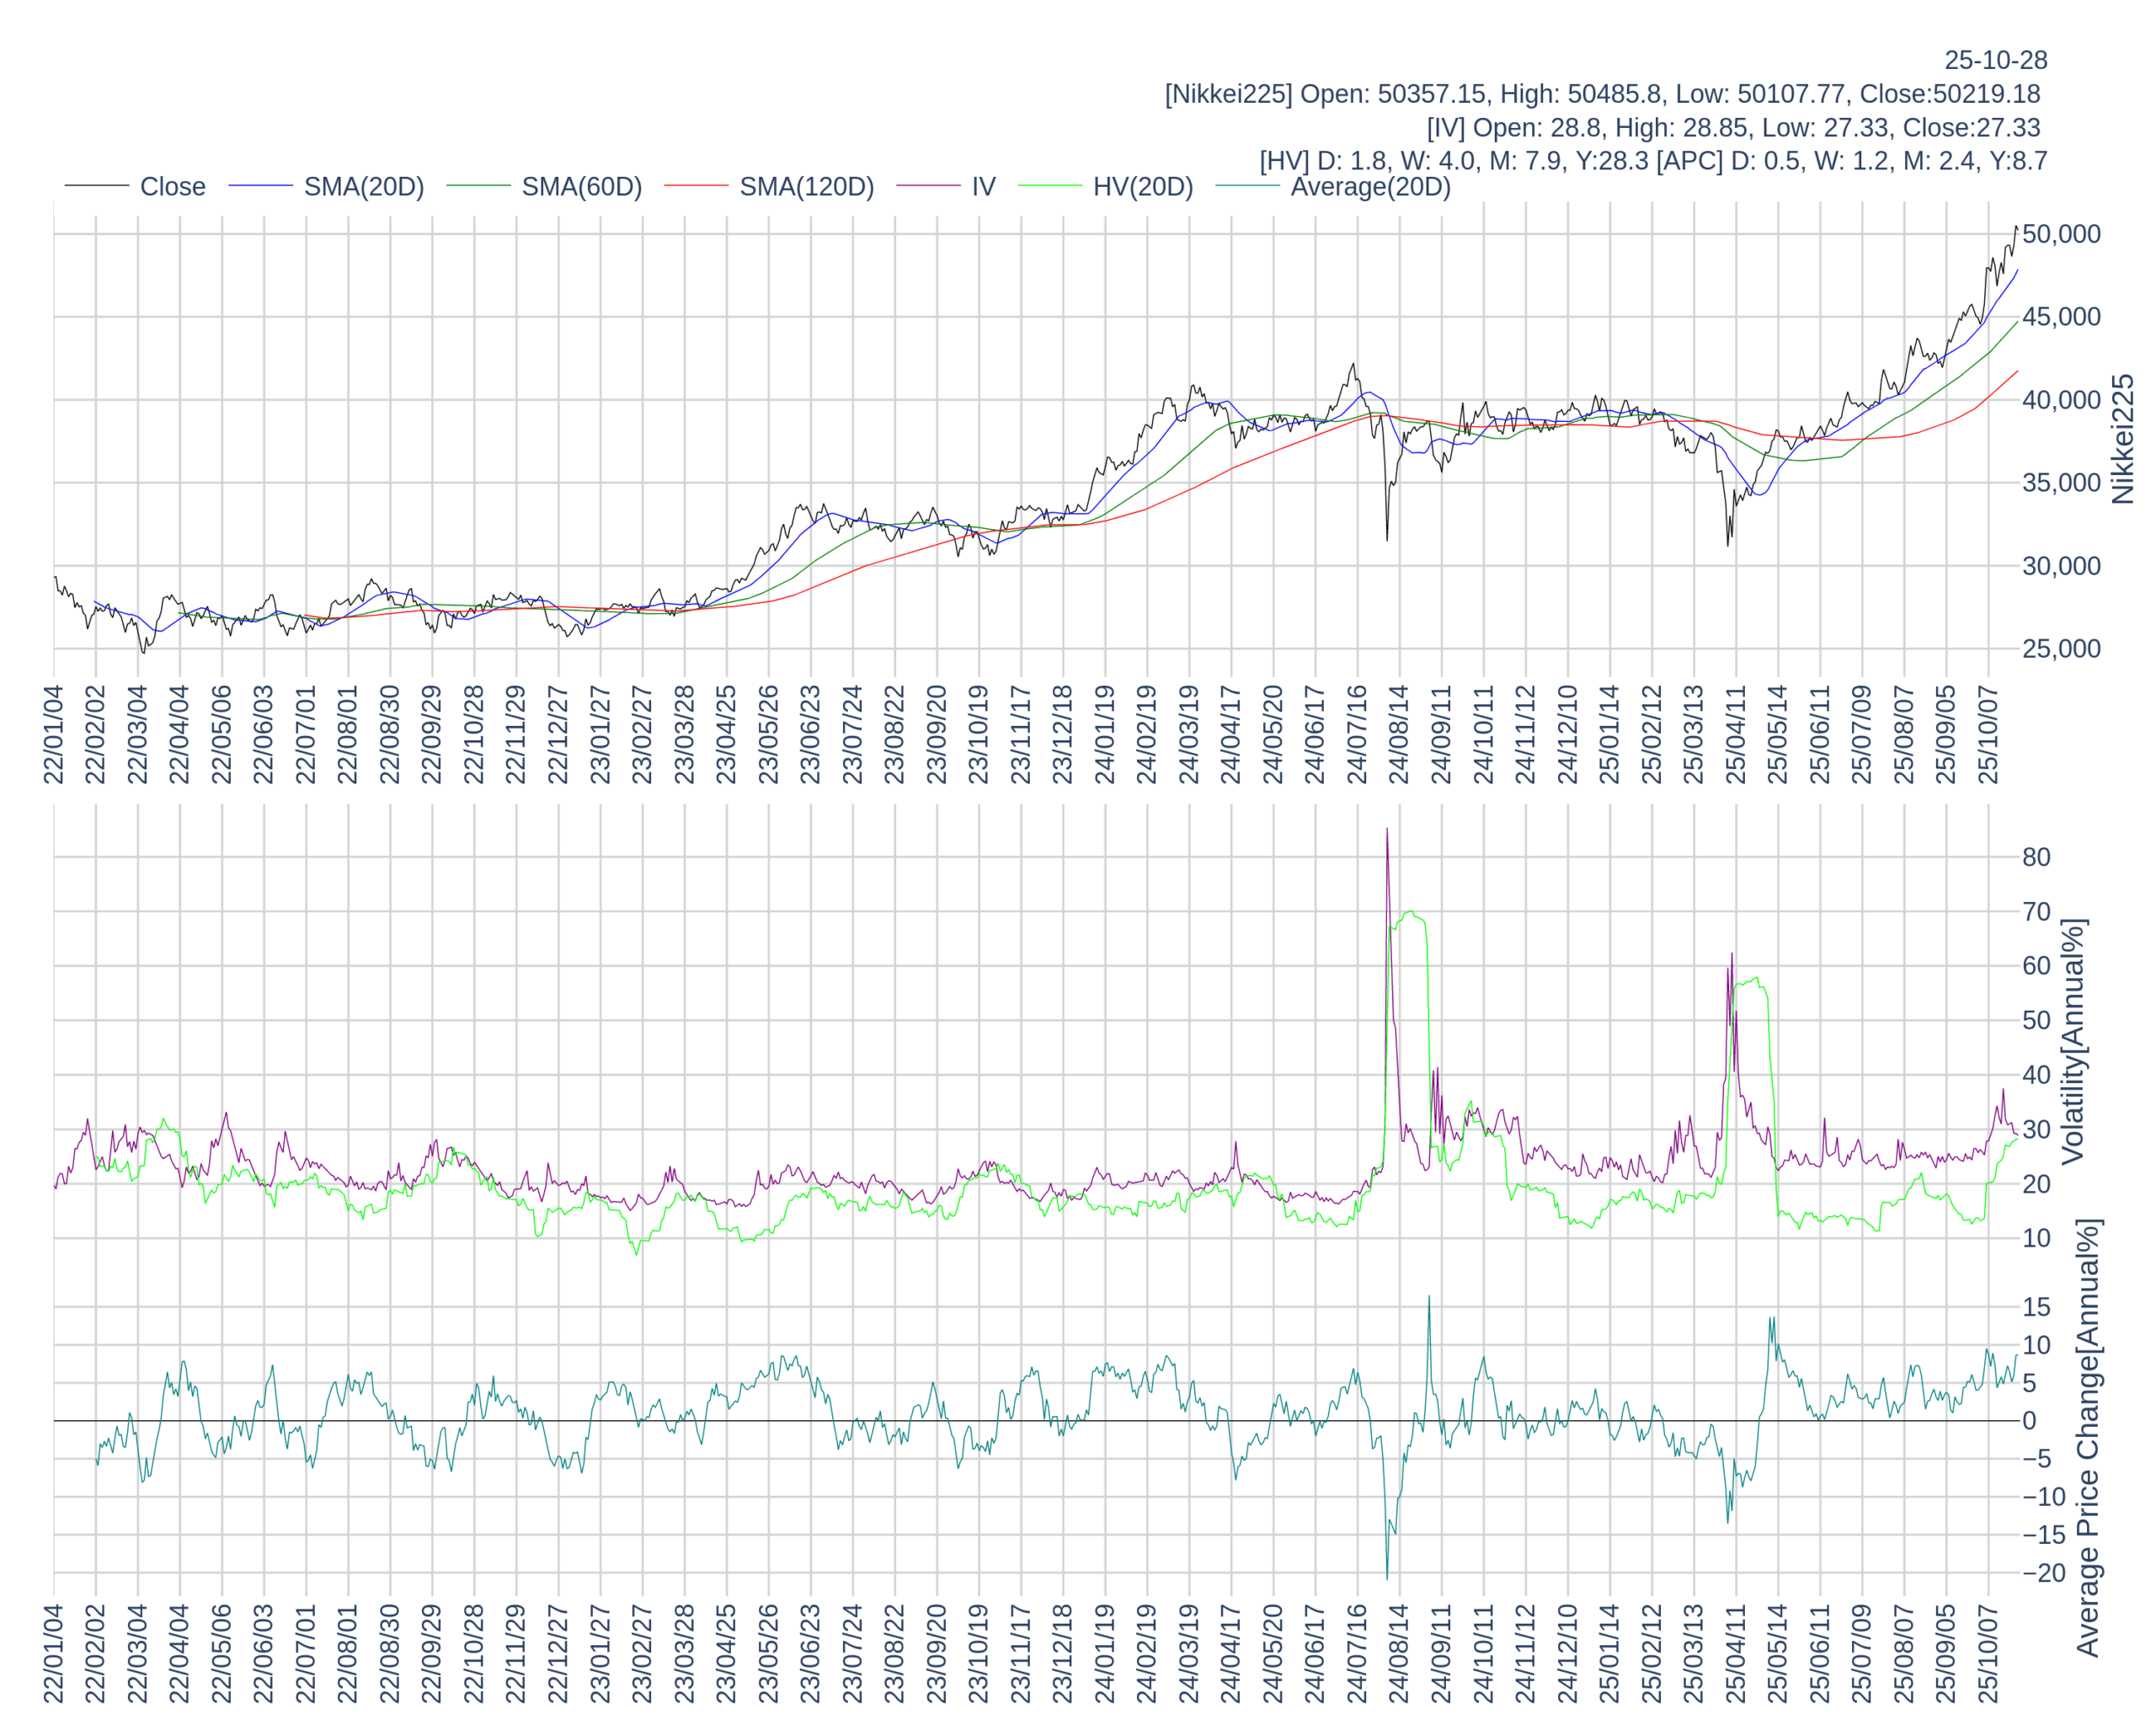Hide the SMA(20D) legend entry

pyautogui.click(x=363, y=187)
